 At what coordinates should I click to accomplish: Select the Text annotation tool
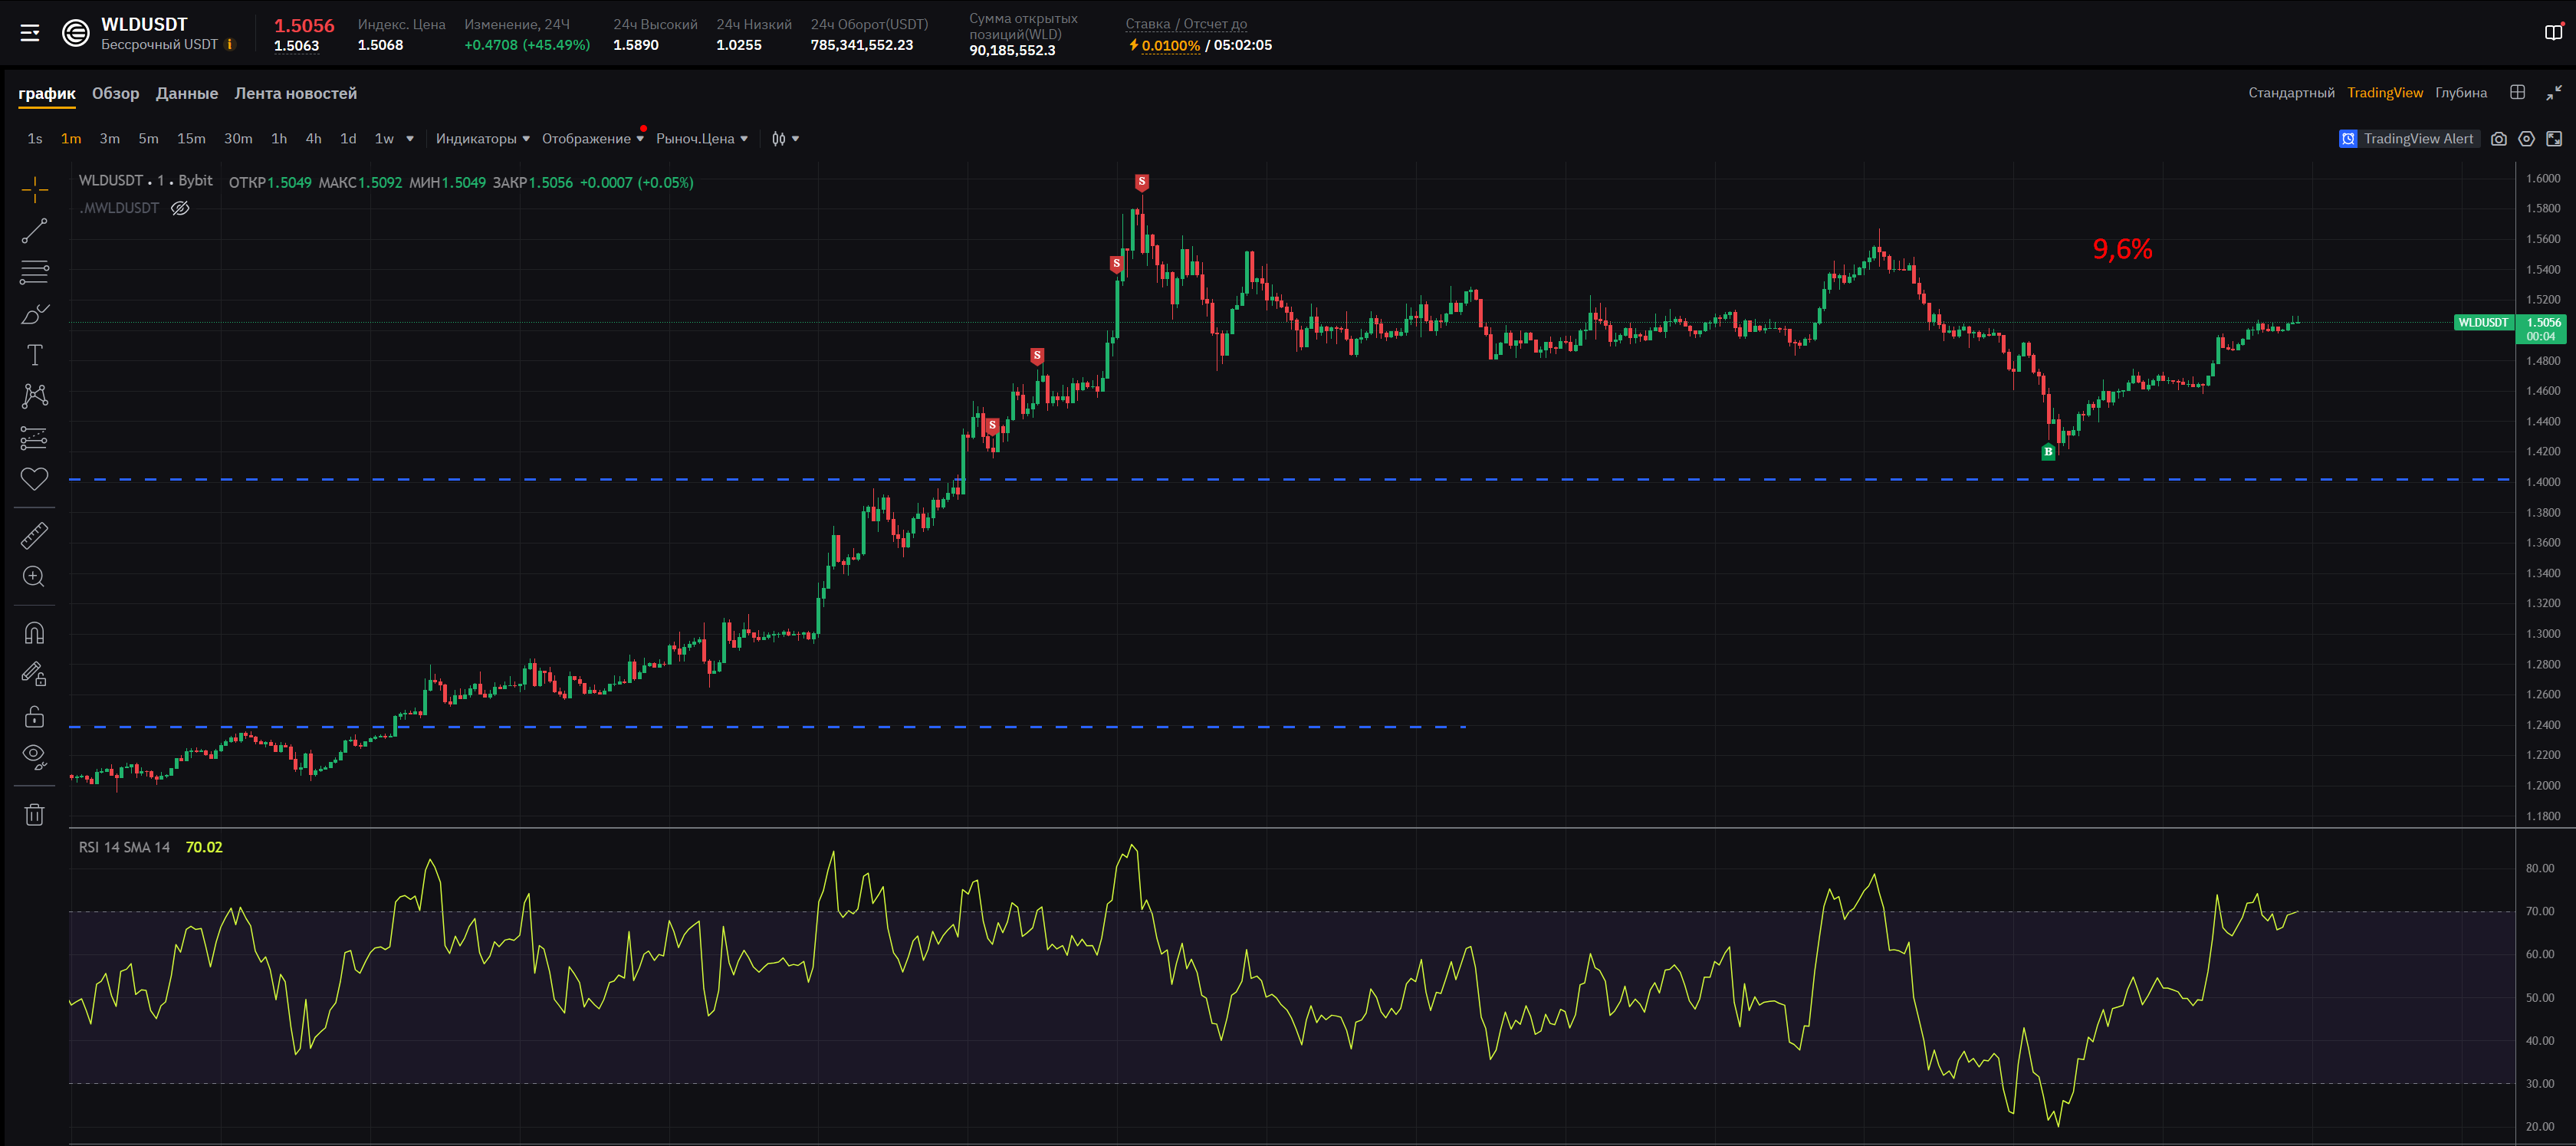34,355
